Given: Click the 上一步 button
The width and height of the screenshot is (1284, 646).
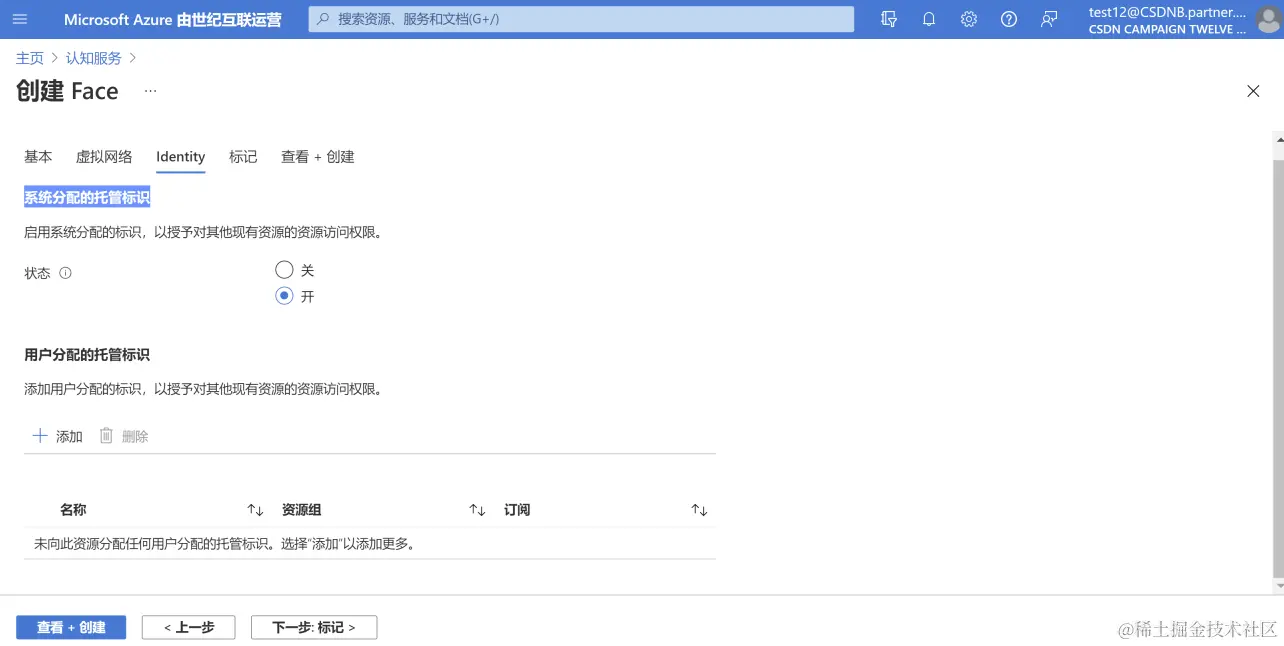Looking at the screenshot, I should [189, 627].
